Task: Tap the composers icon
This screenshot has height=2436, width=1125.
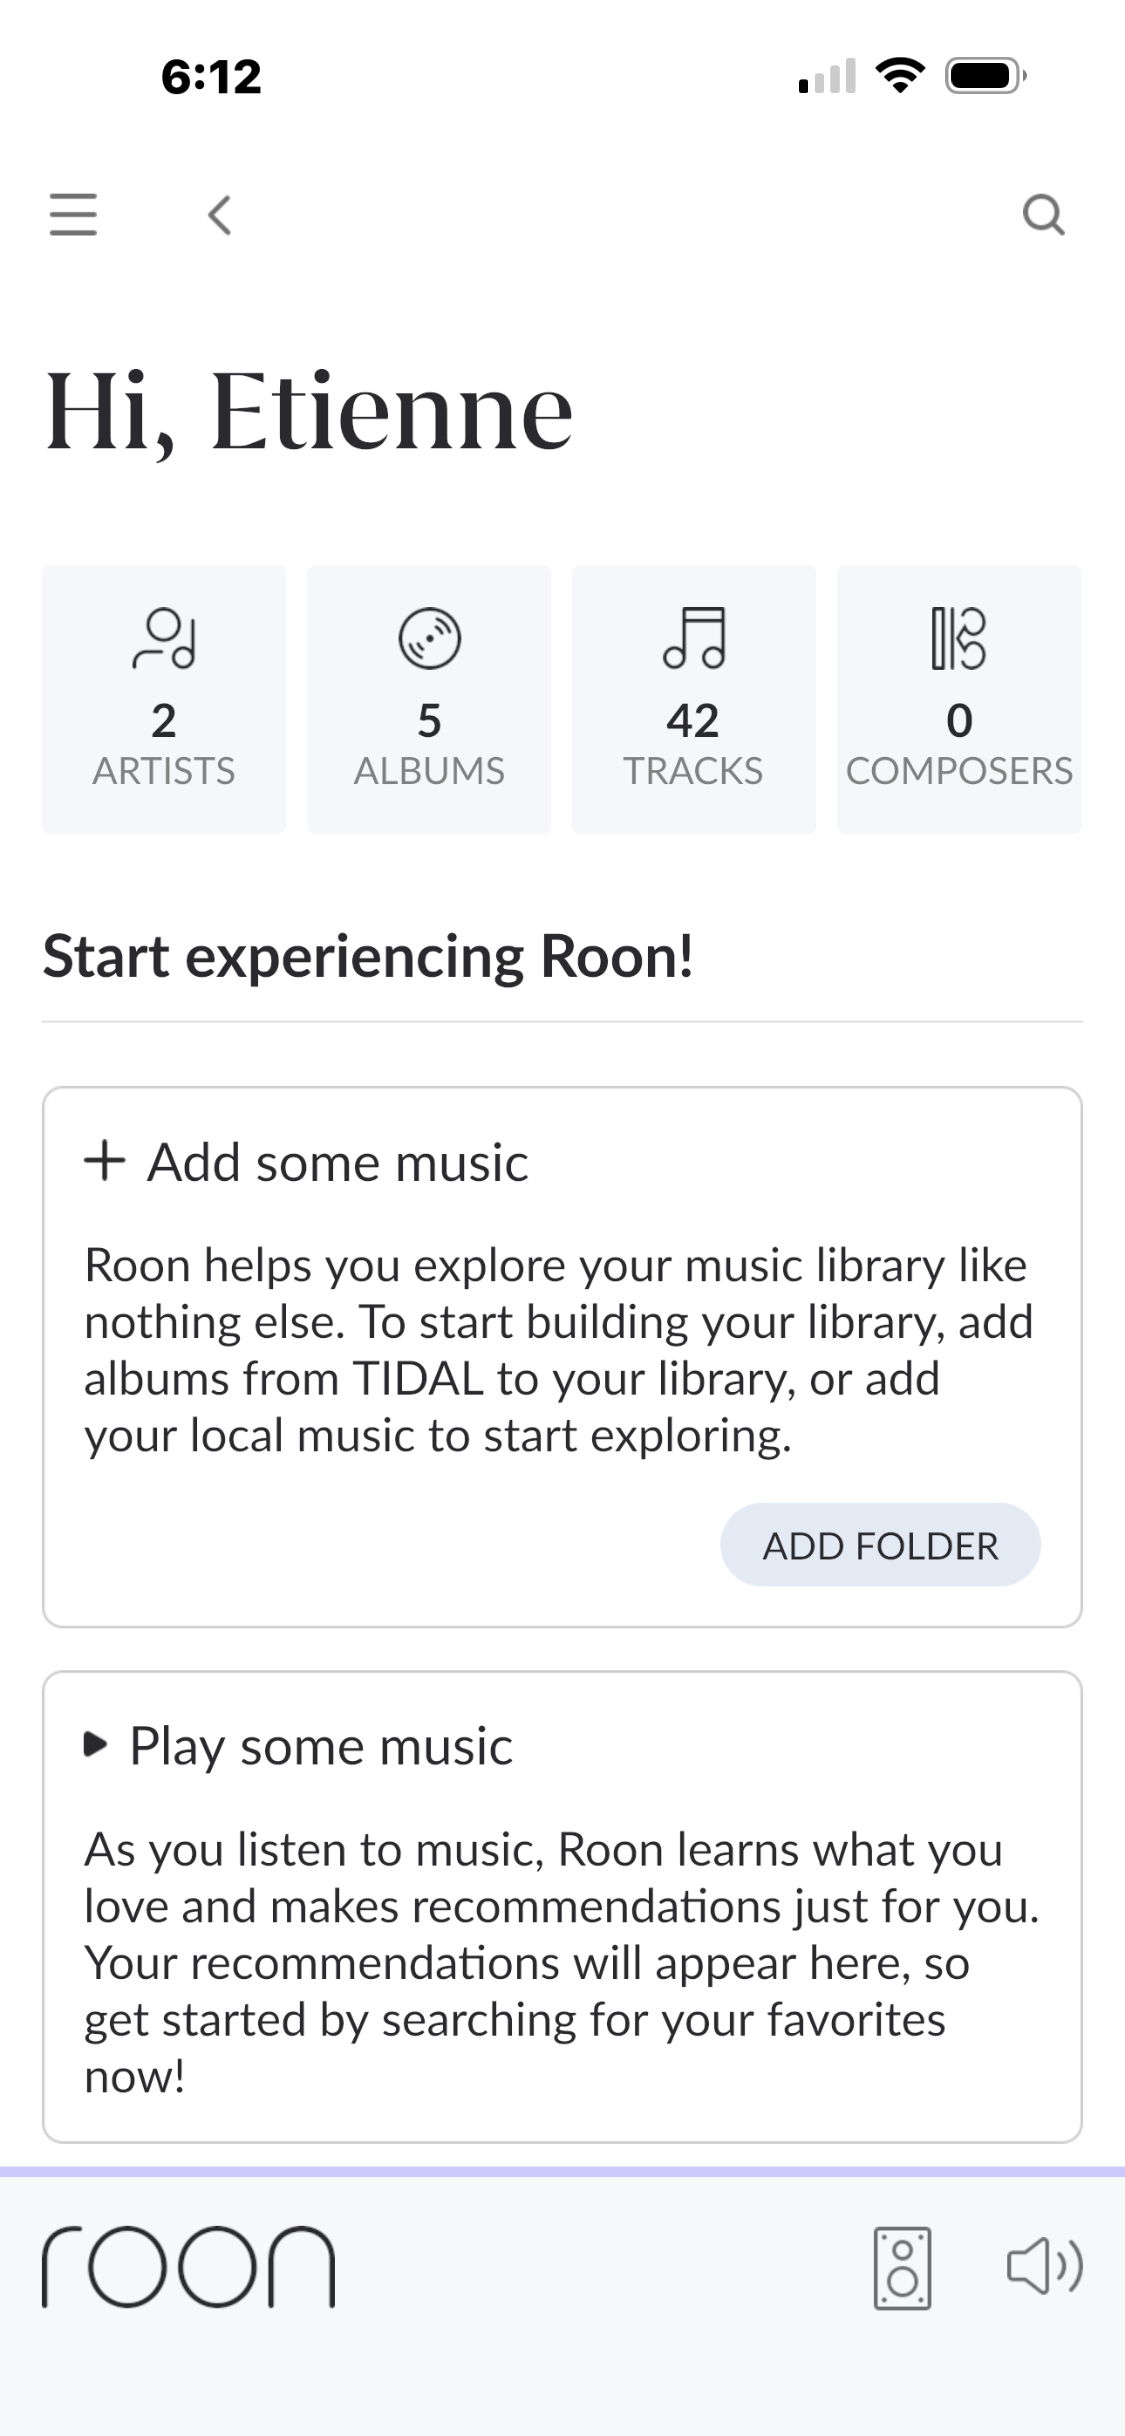Action: click(958, 638)
